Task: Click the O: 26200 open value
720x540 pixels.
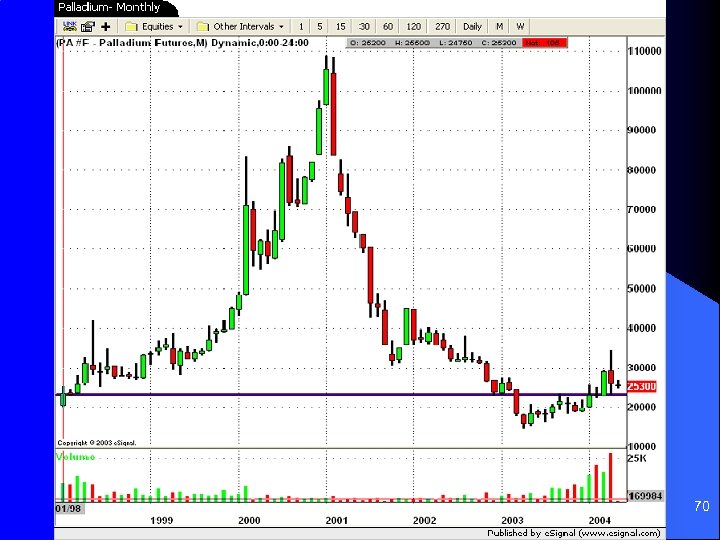Action: tap(367, 43)
